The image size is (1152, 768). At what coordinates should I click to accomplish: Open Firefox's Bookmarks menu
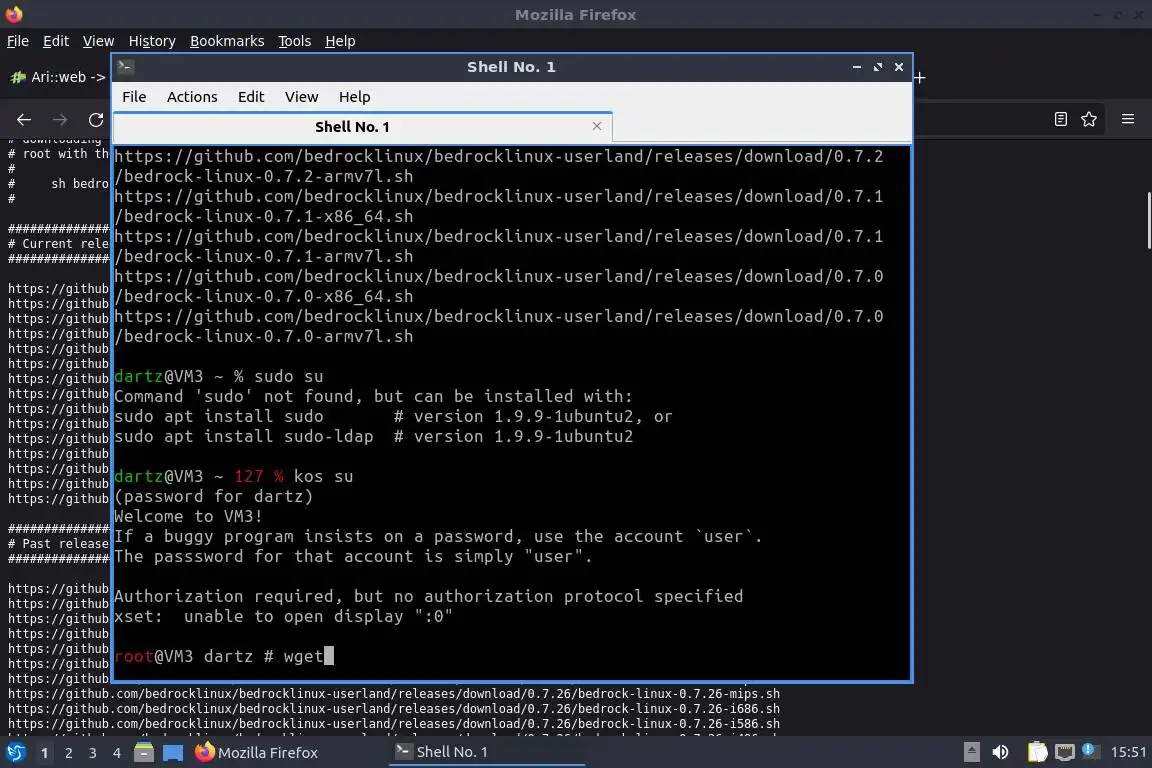[x=227, y=41]
